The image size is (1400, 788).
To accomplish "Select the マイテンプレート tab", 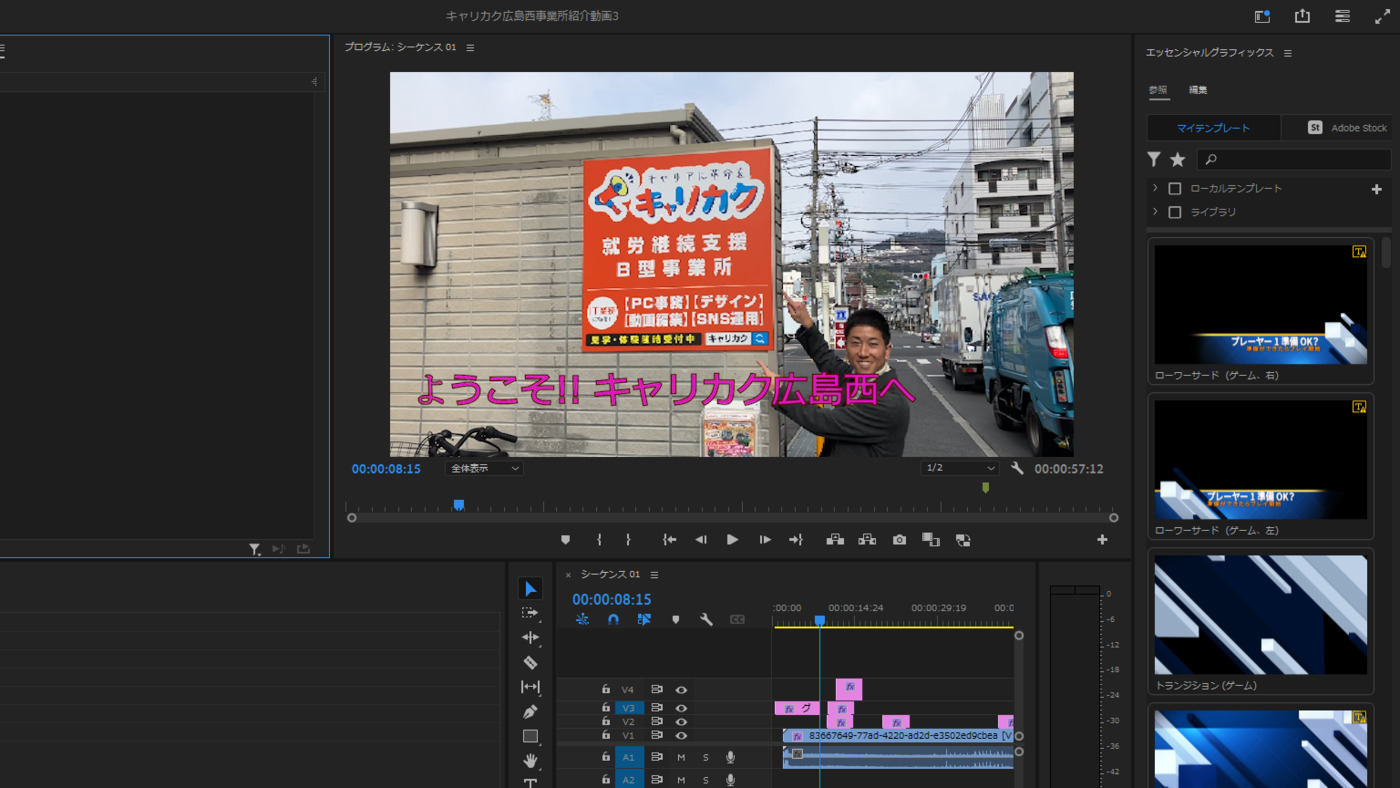I will click(1213, 128).
